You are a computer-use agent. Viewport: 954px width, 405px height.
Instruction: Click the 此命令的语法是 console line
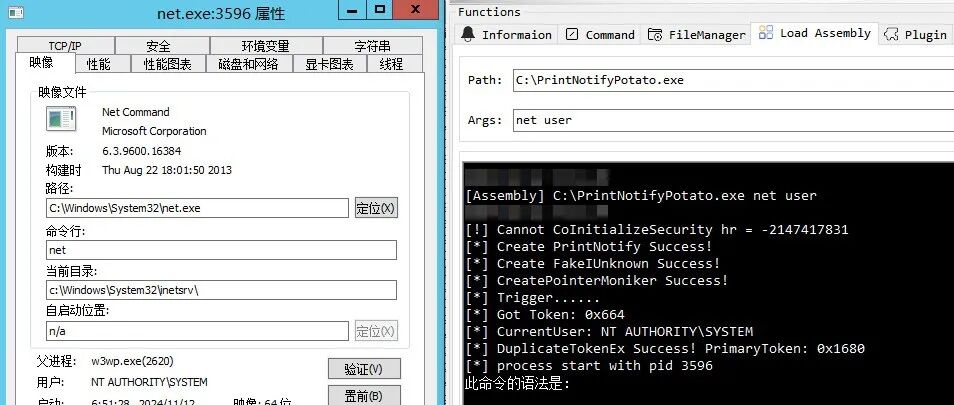[x=517, y=384]
